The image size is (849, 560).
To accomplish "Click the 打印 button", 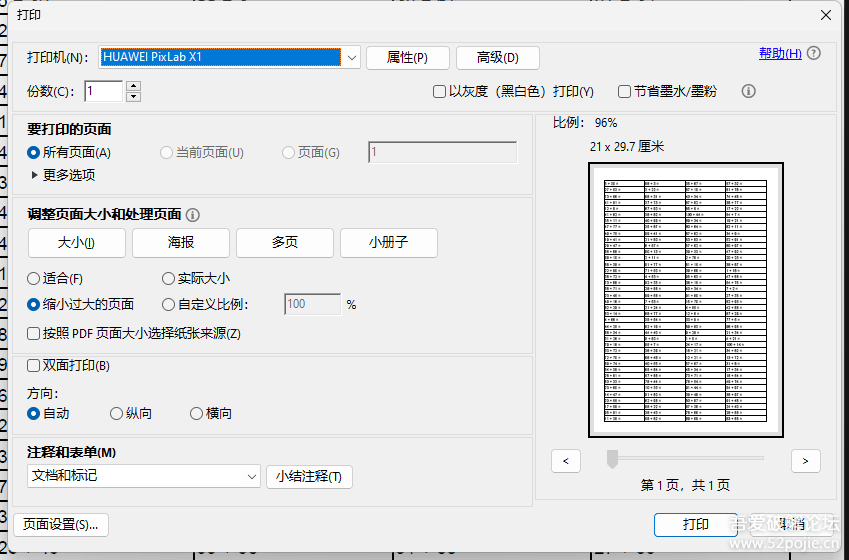I will point(695,525).
